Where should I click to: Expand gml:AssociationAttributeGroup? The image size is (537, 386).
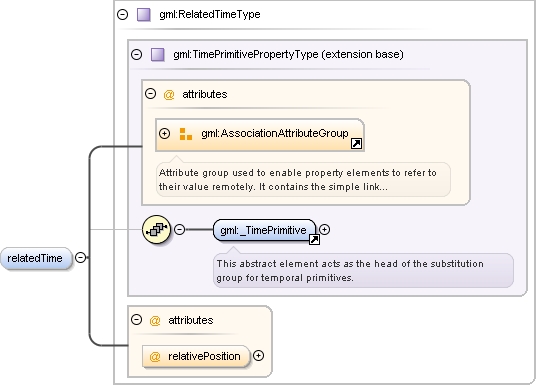[164, 133]
